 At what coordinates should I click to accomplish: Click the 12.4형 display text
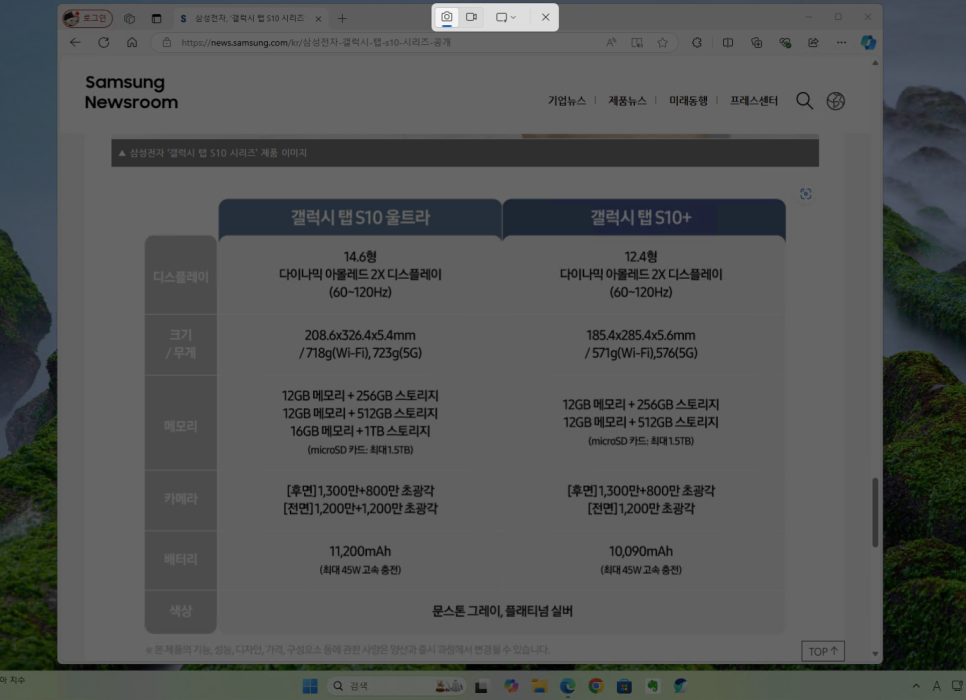coord(641,256)
